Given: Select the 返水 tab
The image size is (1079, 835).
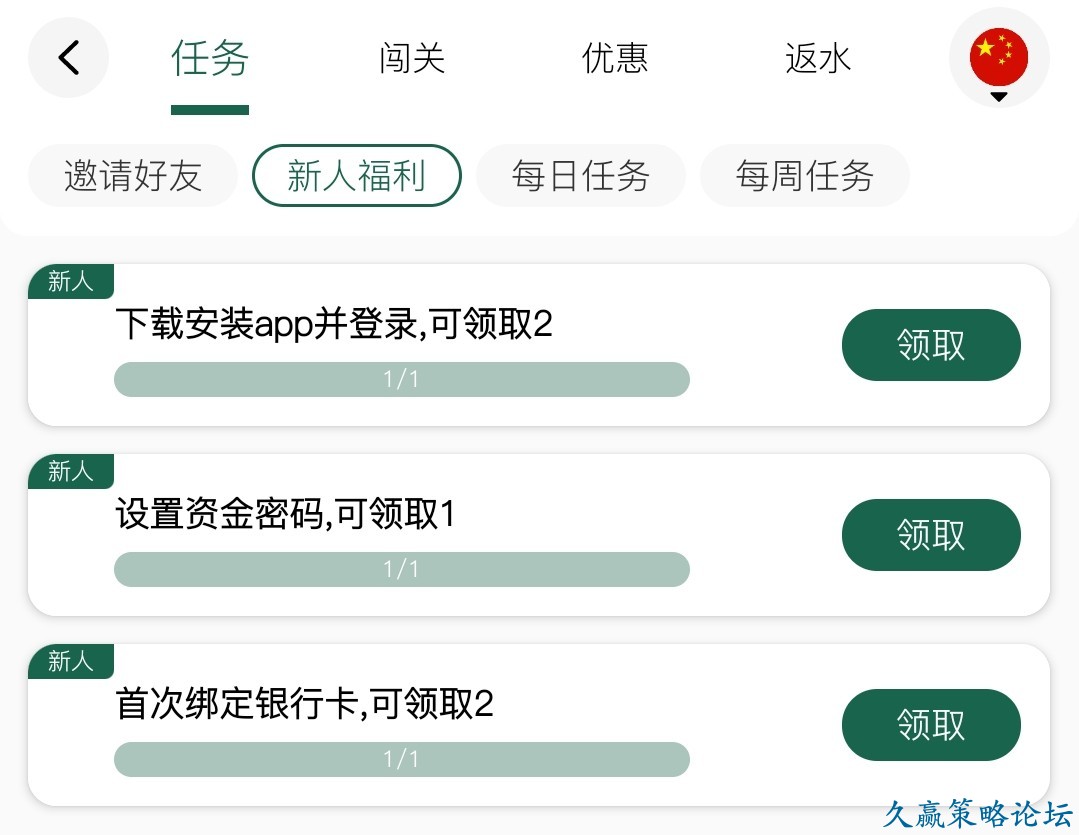Looking at the screenshot, I should 818,58.
